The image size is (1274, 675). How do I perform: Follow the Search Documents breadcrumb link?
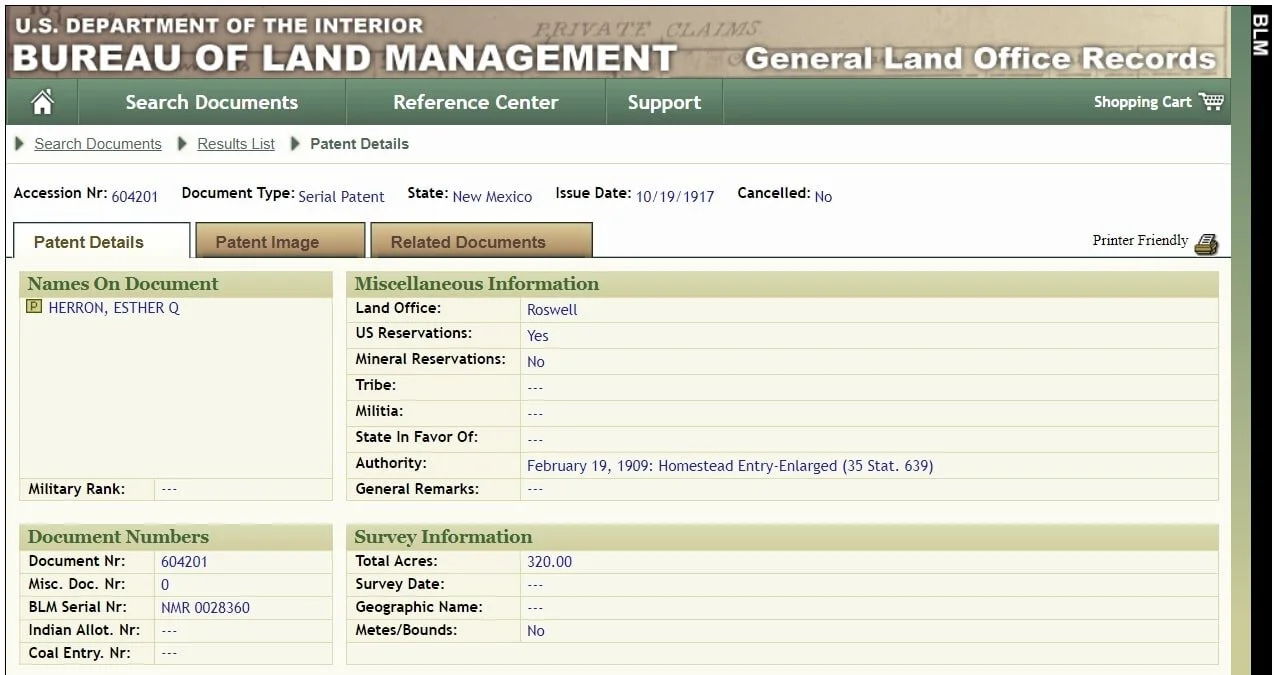tap(98, 144)
